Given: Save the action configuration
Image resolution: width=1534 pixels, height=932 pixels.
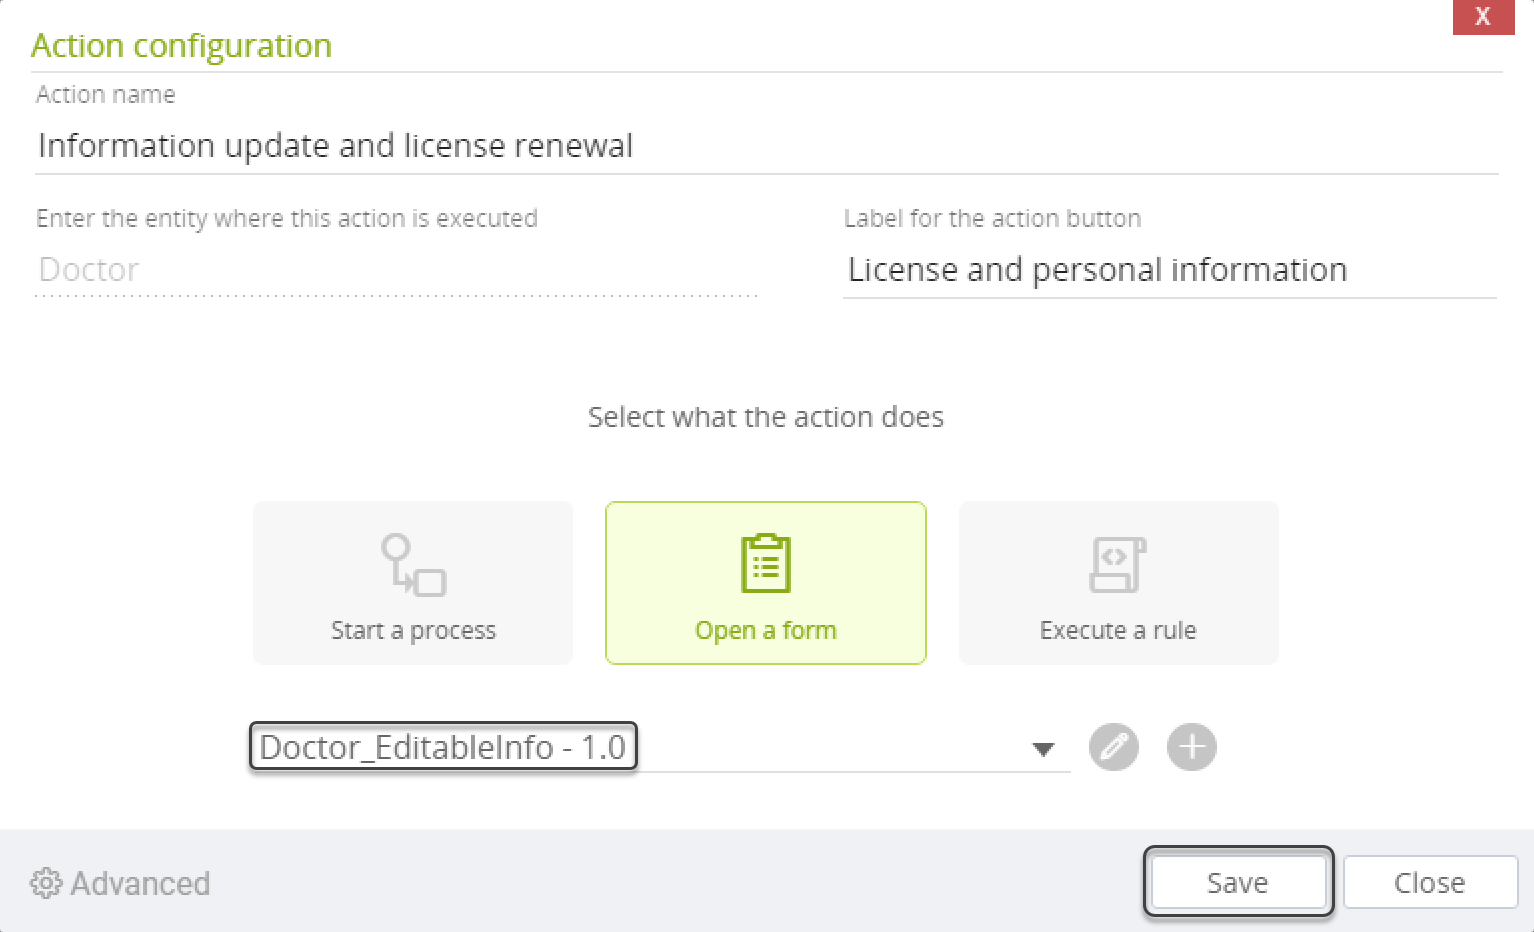Looking at the screenshot, I should pyautogui.click(x=1238, y=882).
